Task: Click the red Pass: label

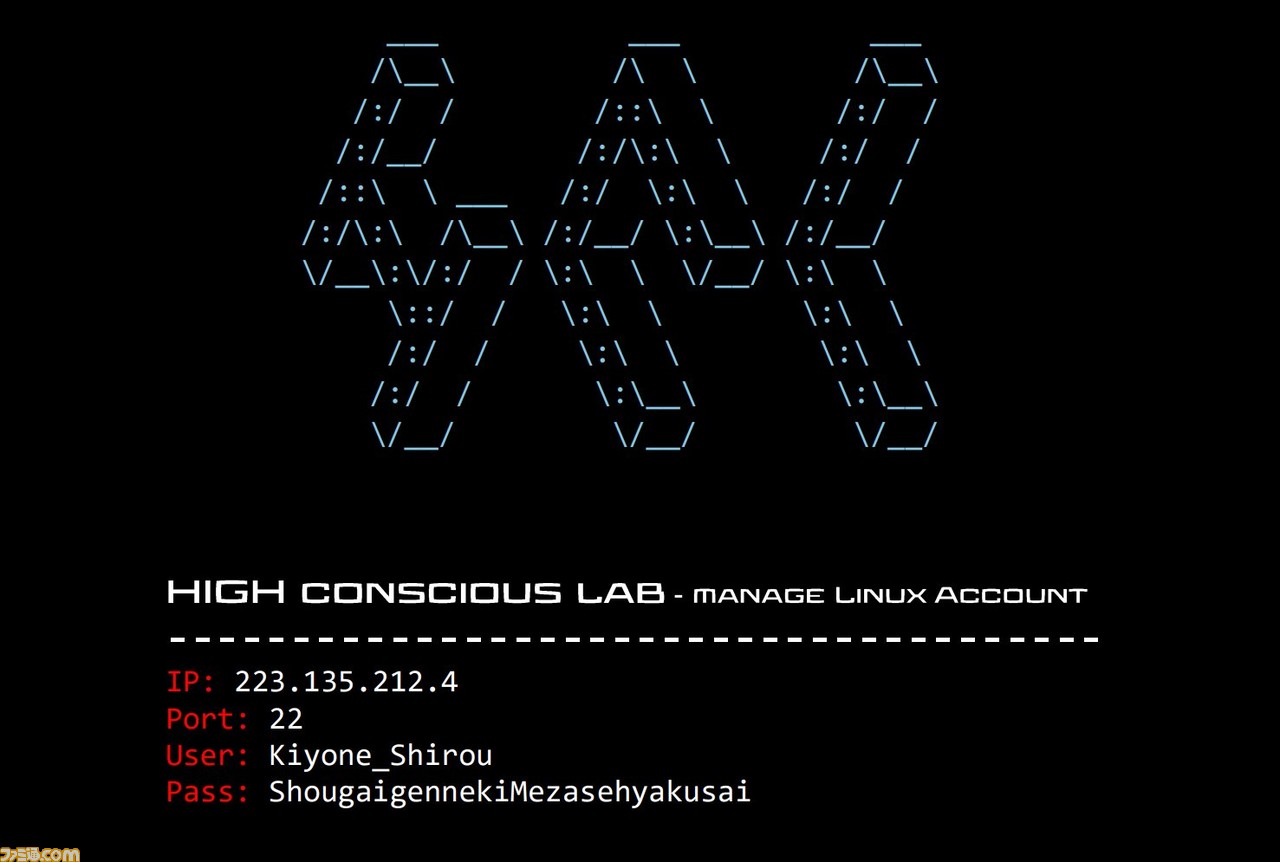Action: (x=207, y=792)
